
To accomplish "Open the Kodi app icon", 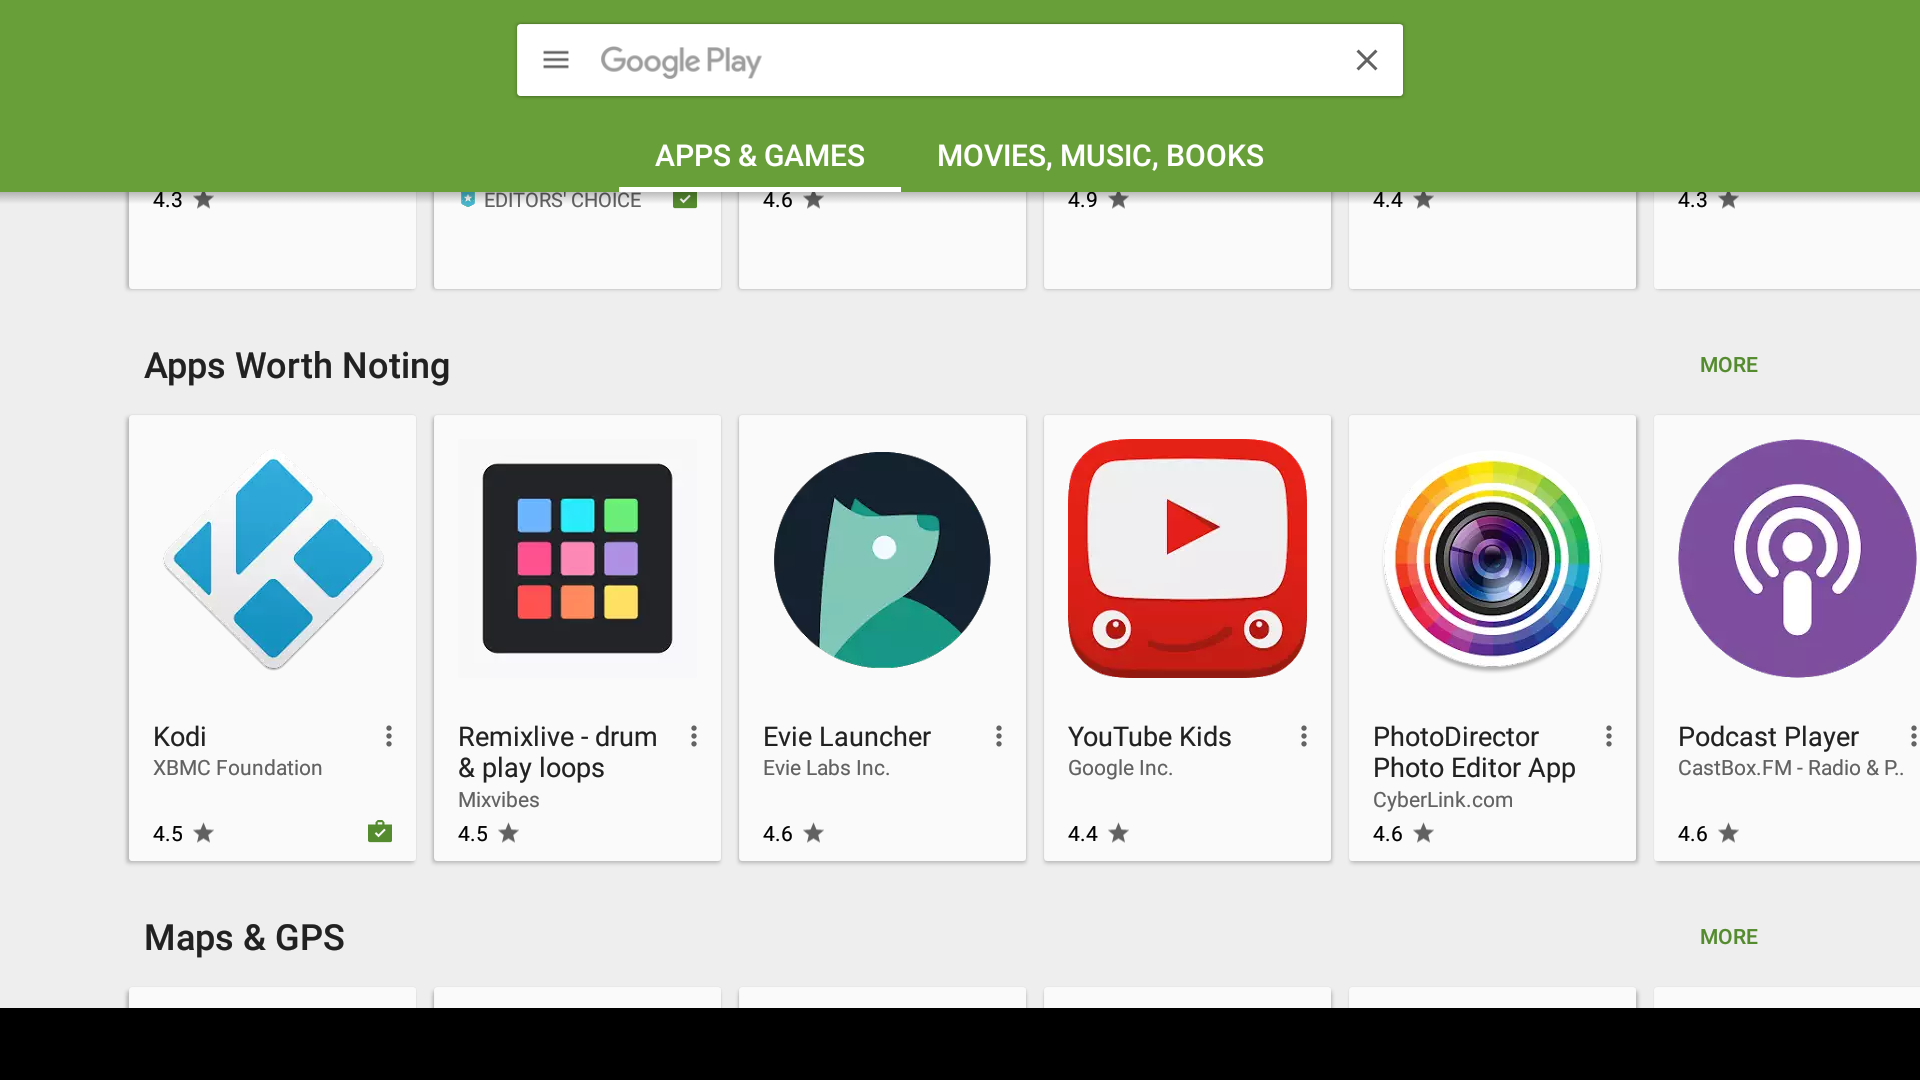I will (x=272, y=559).
